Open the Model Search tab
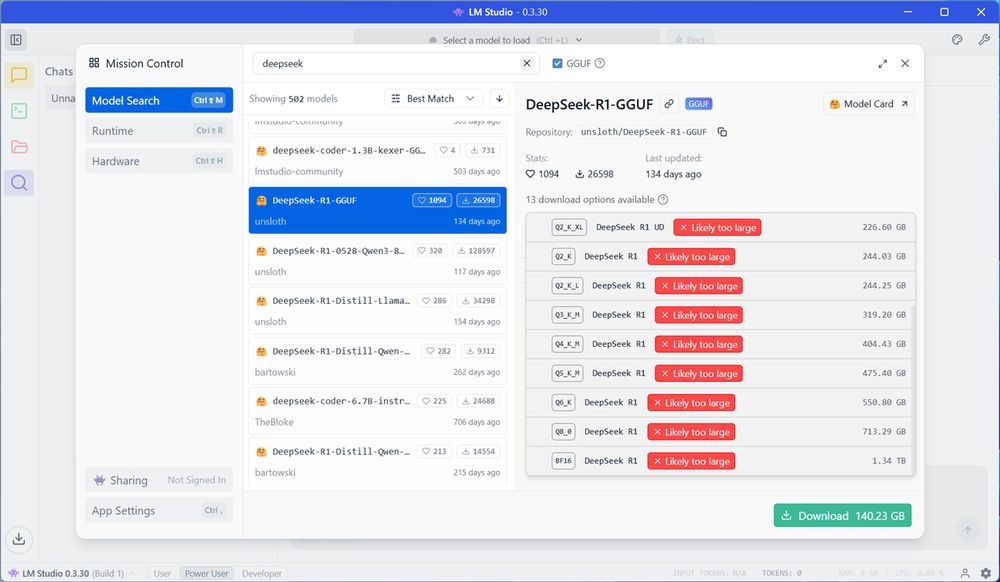Viewport: 1000px width, 582px height. (x=159, y=100)
